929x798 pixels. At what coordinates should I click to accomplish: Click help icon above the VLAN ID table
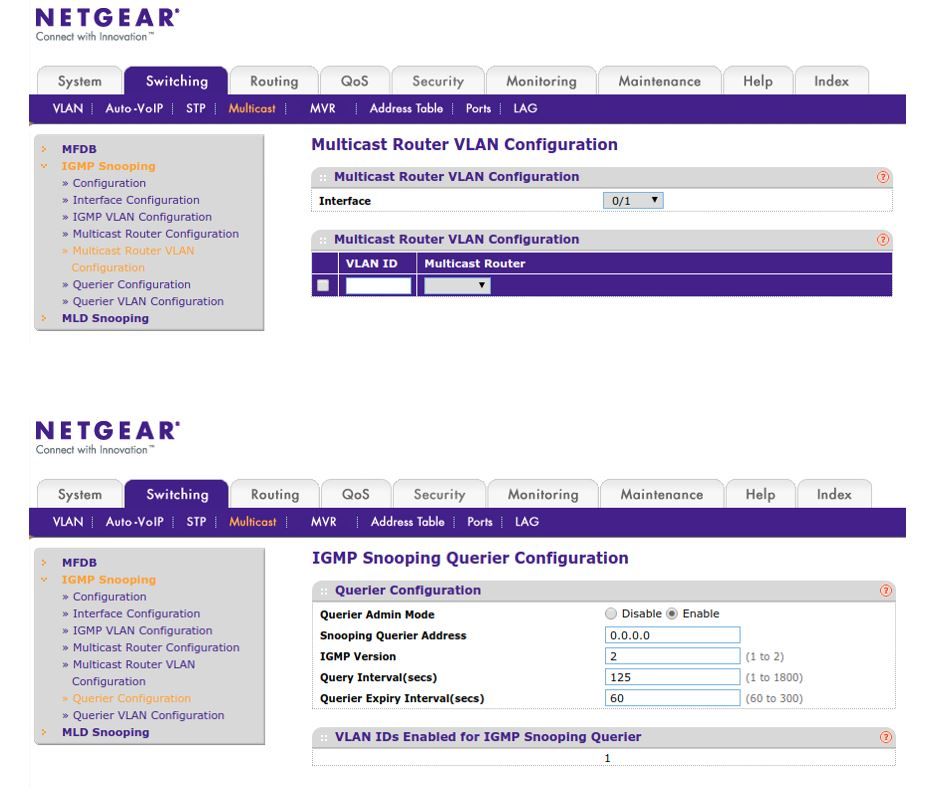click(x=883, y=240)
